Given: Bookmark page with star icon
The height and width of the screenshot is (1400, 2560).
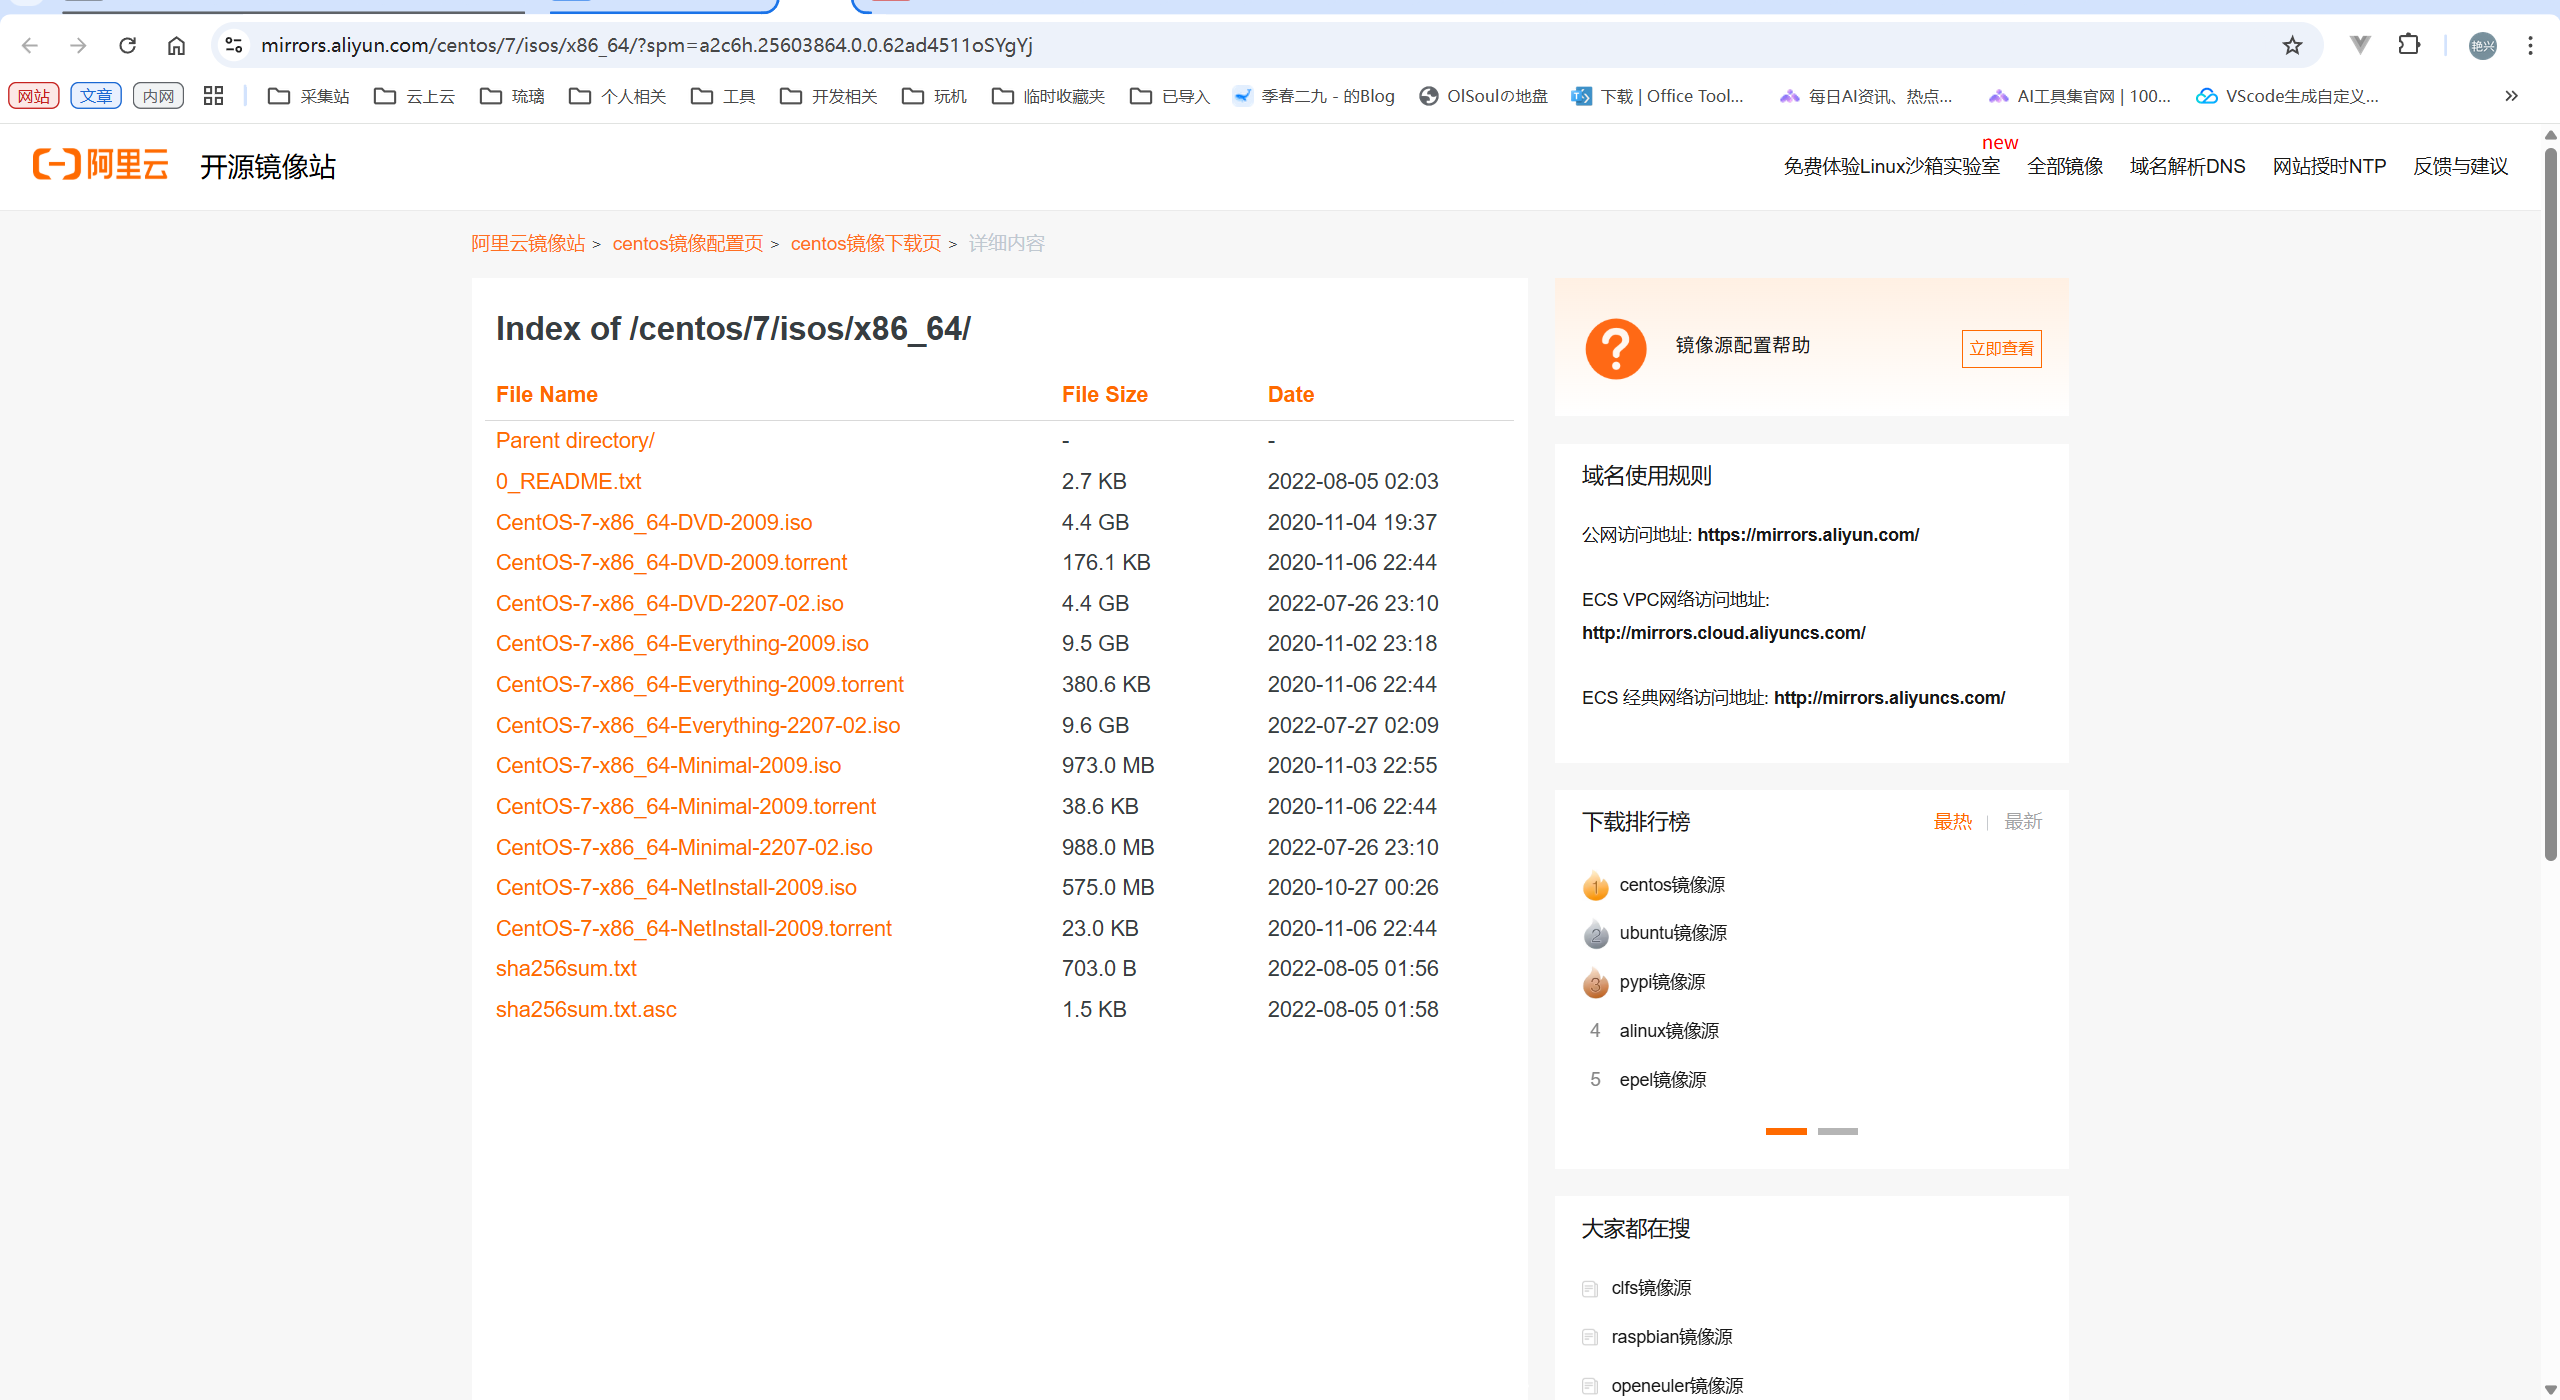Looking at the screenshot, I should [2292, 45].
